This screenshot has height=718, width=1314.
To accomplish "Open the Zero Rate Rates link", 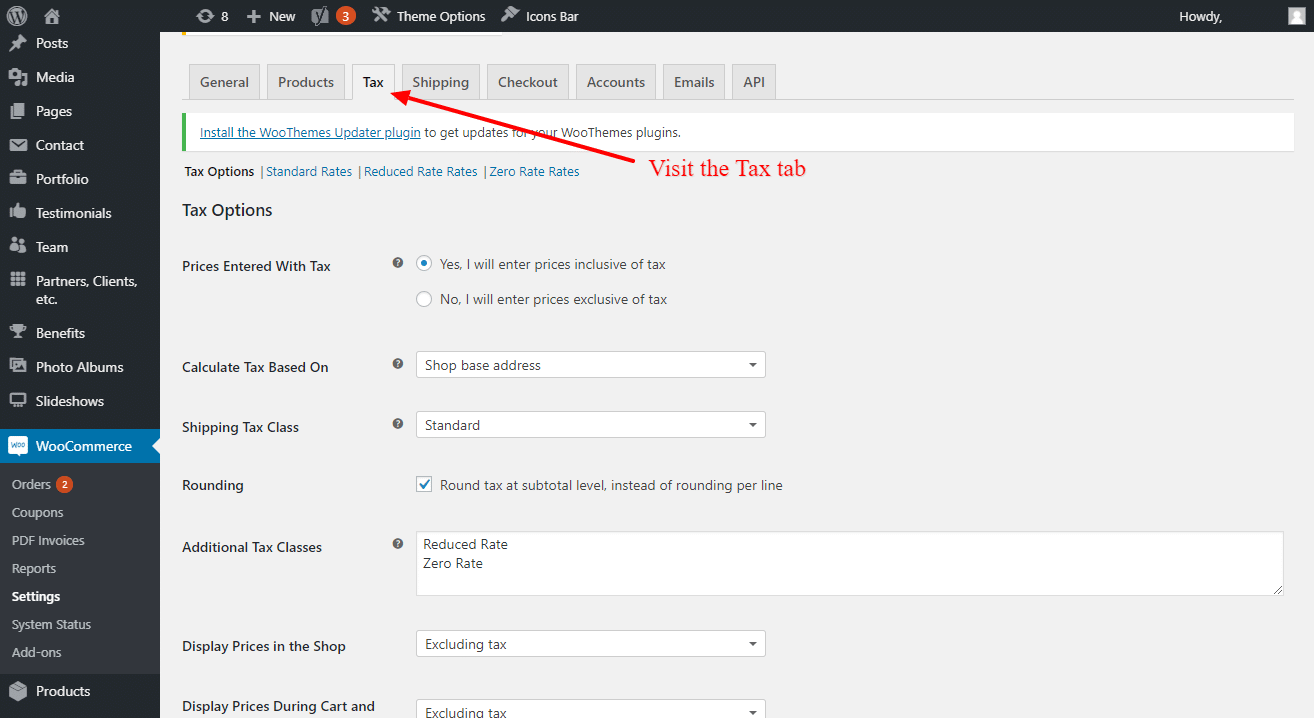I will pos(535,172).
